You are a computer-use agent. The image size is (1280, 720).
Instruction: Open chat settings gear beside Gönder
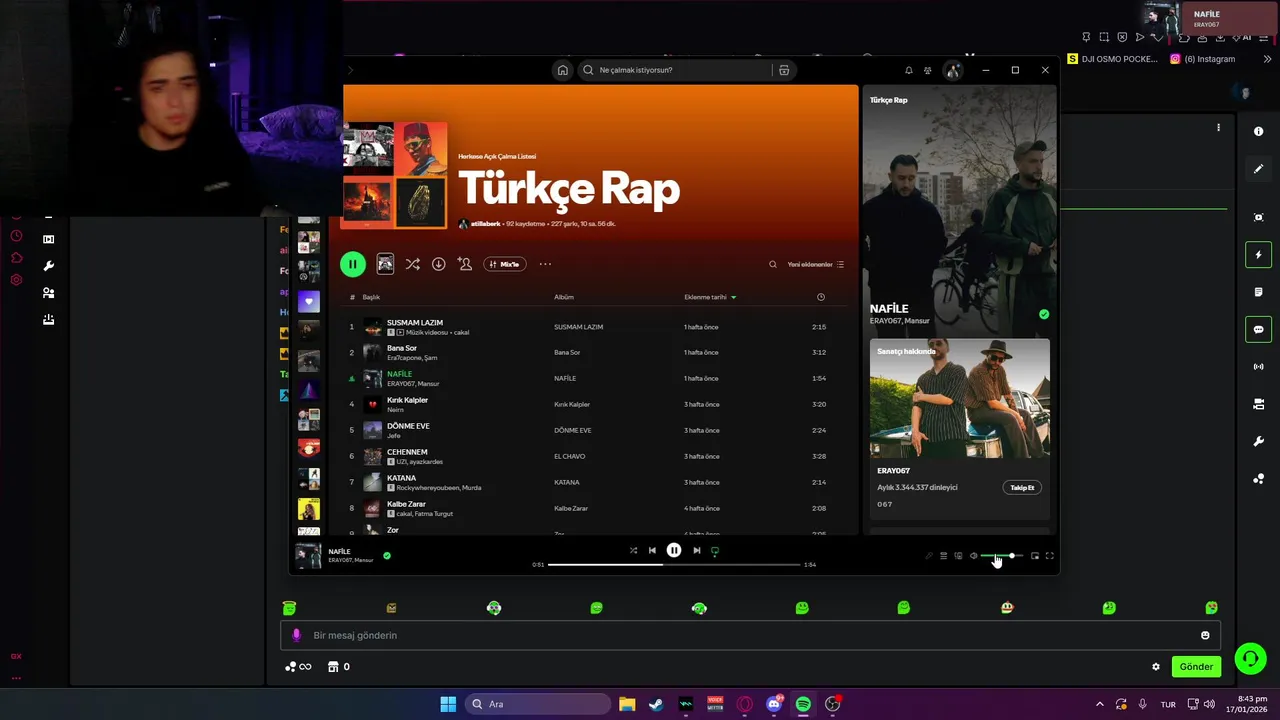[x=1156, y=667]
